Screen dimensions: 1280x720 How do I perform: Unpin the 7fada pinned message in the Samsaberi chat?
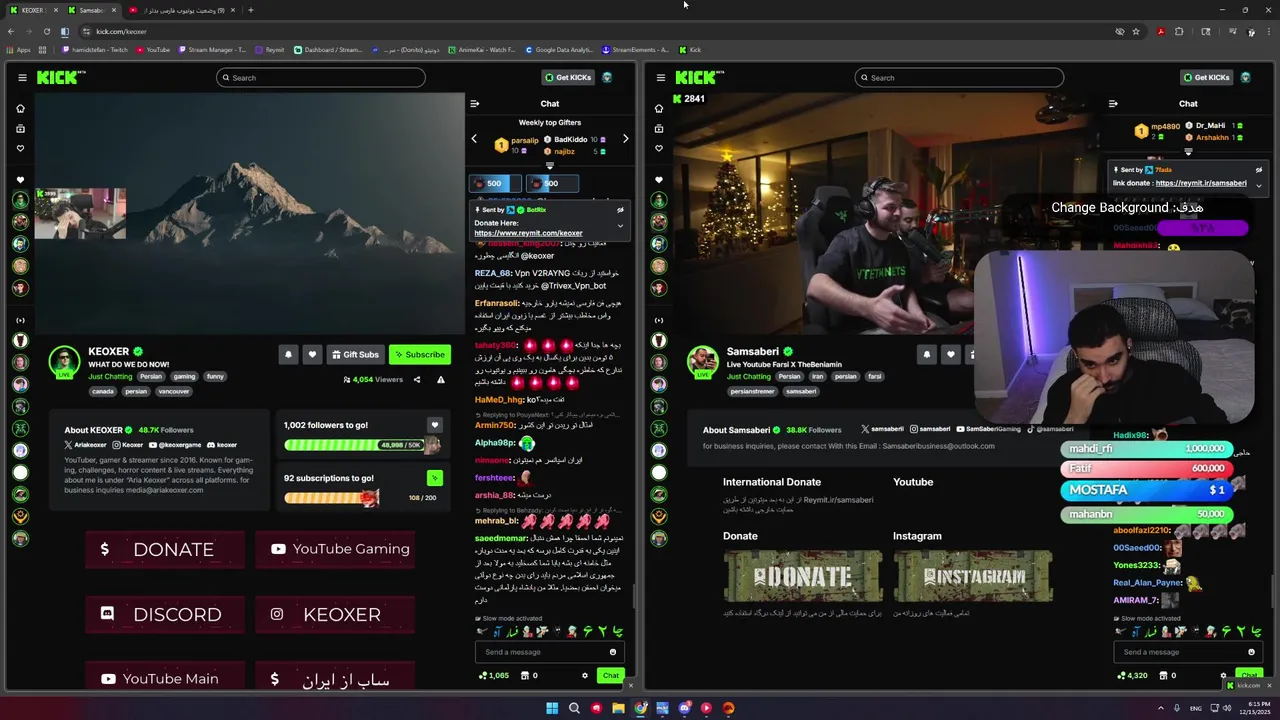(x=1258, y=170)
